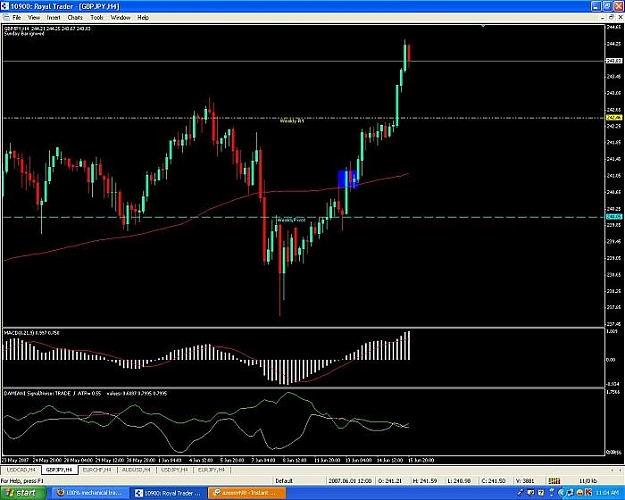Open the EURJPY,H4 chart tab

point(211,470)
